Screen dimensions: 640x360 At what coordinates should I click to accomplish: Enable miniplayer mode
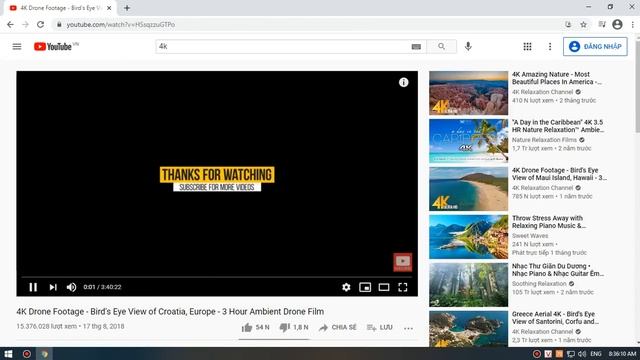[x=365, y=287]
